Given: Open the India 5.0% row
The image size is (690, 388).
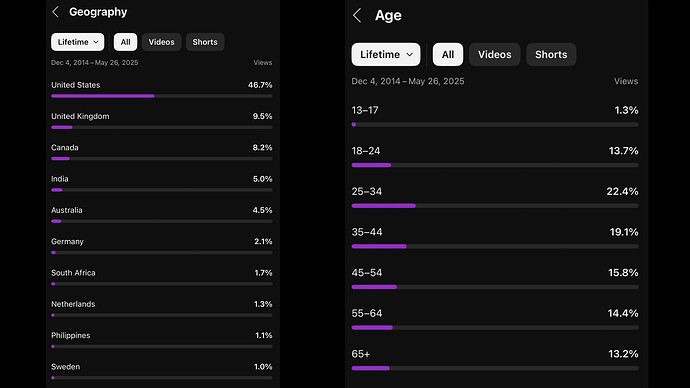Looking at the screenshot, I should [x=161, y=183].
